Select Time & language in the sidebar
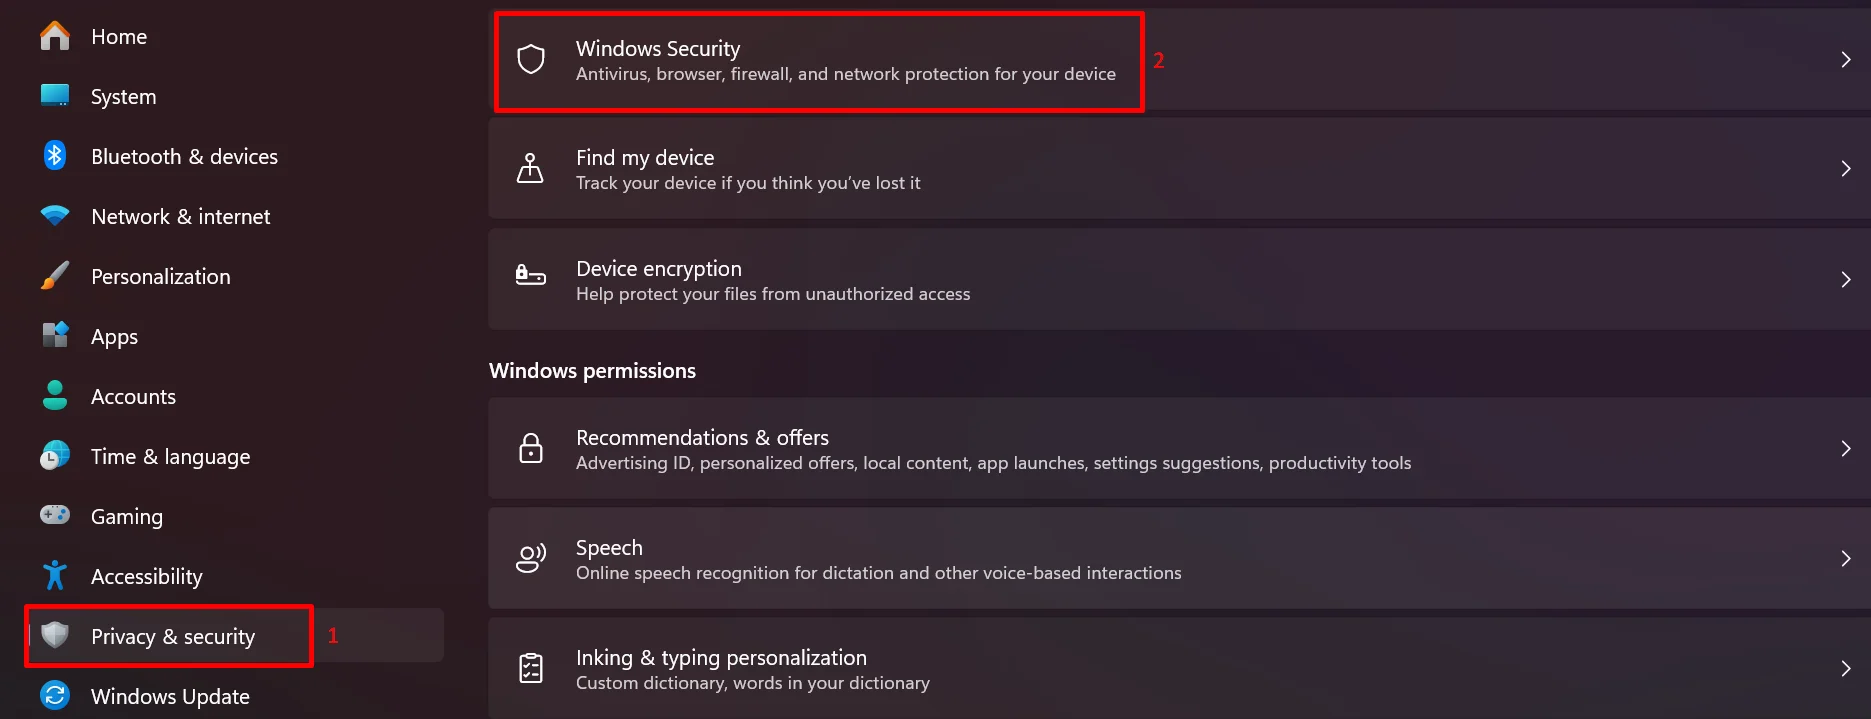 coord(170,456)
